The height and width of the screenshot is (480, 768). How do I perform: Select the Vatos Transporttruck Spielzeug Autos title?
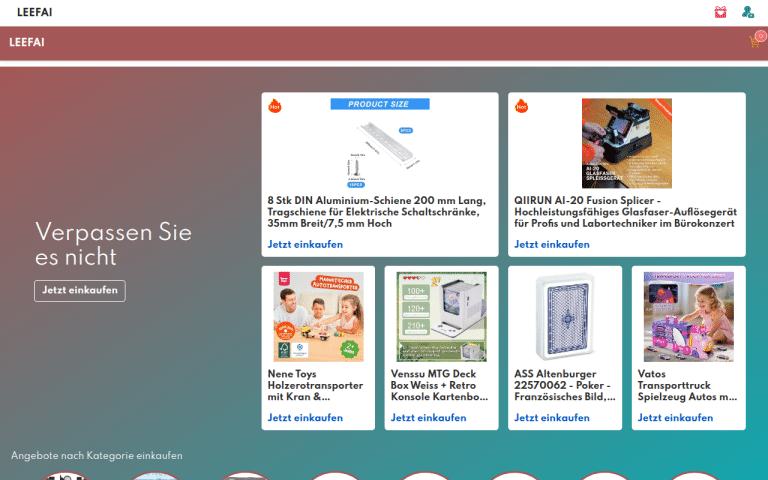(x=687, y=385)
